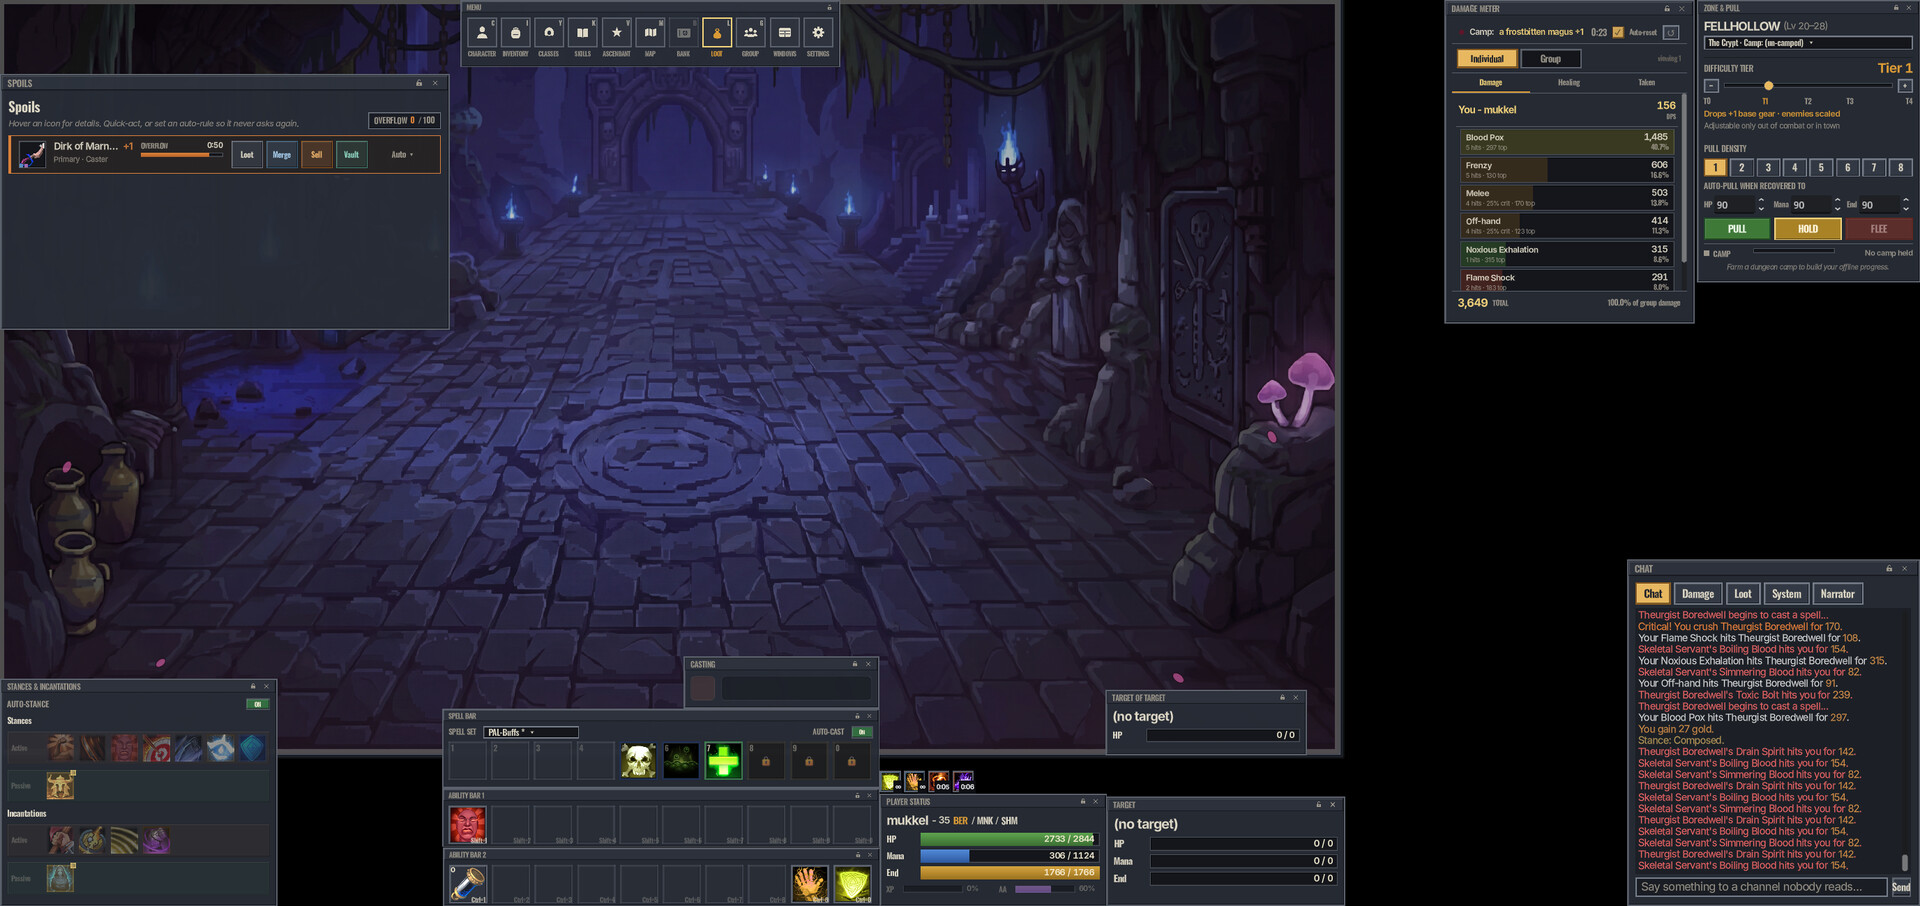Viewport: 1920px width, 906px height.
Task: Click the green PULL button
Action: (x=1737, y=229)
